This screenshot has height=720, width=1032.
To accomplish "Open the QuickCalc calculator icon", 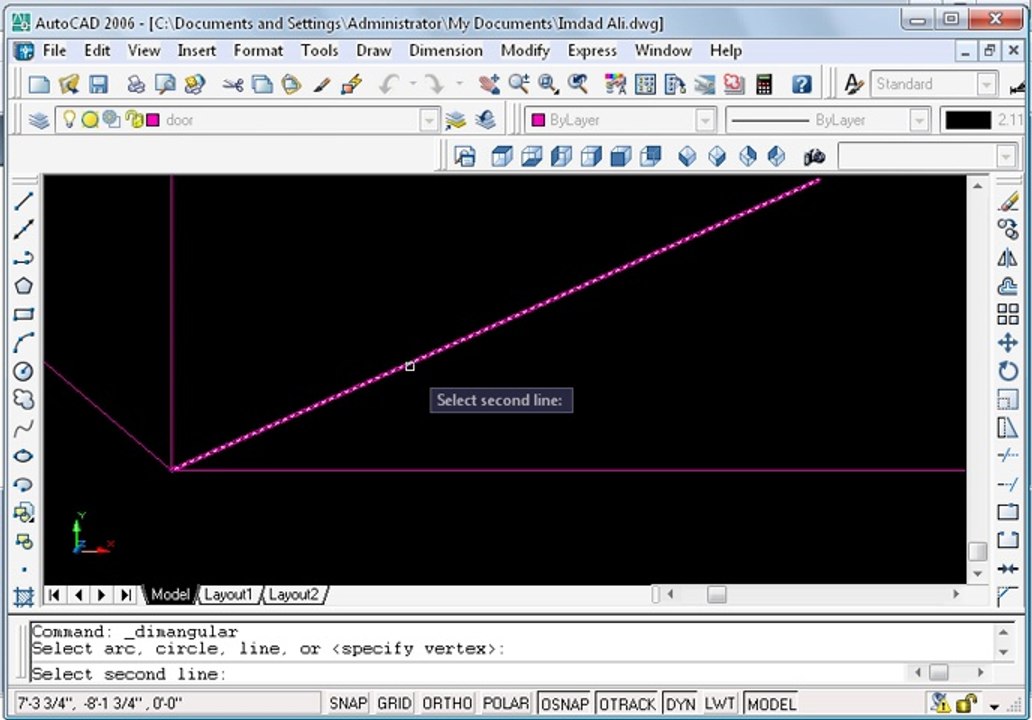I will 764,84.
